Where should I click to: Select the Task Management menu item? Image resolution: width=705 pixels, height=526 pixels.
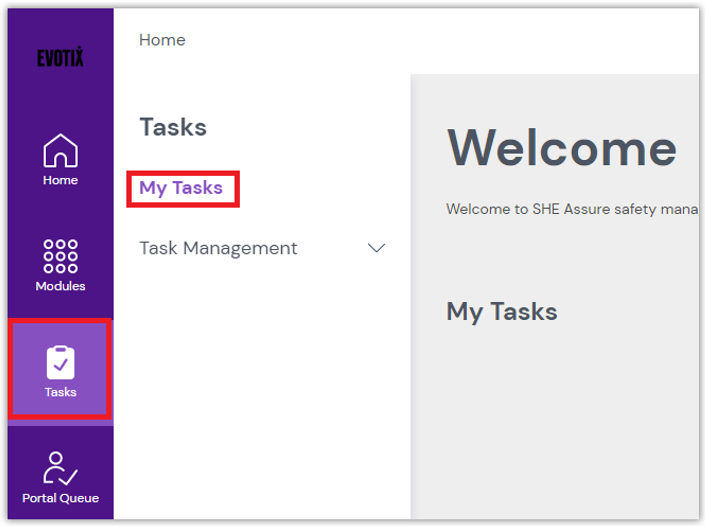coord(218,248)
